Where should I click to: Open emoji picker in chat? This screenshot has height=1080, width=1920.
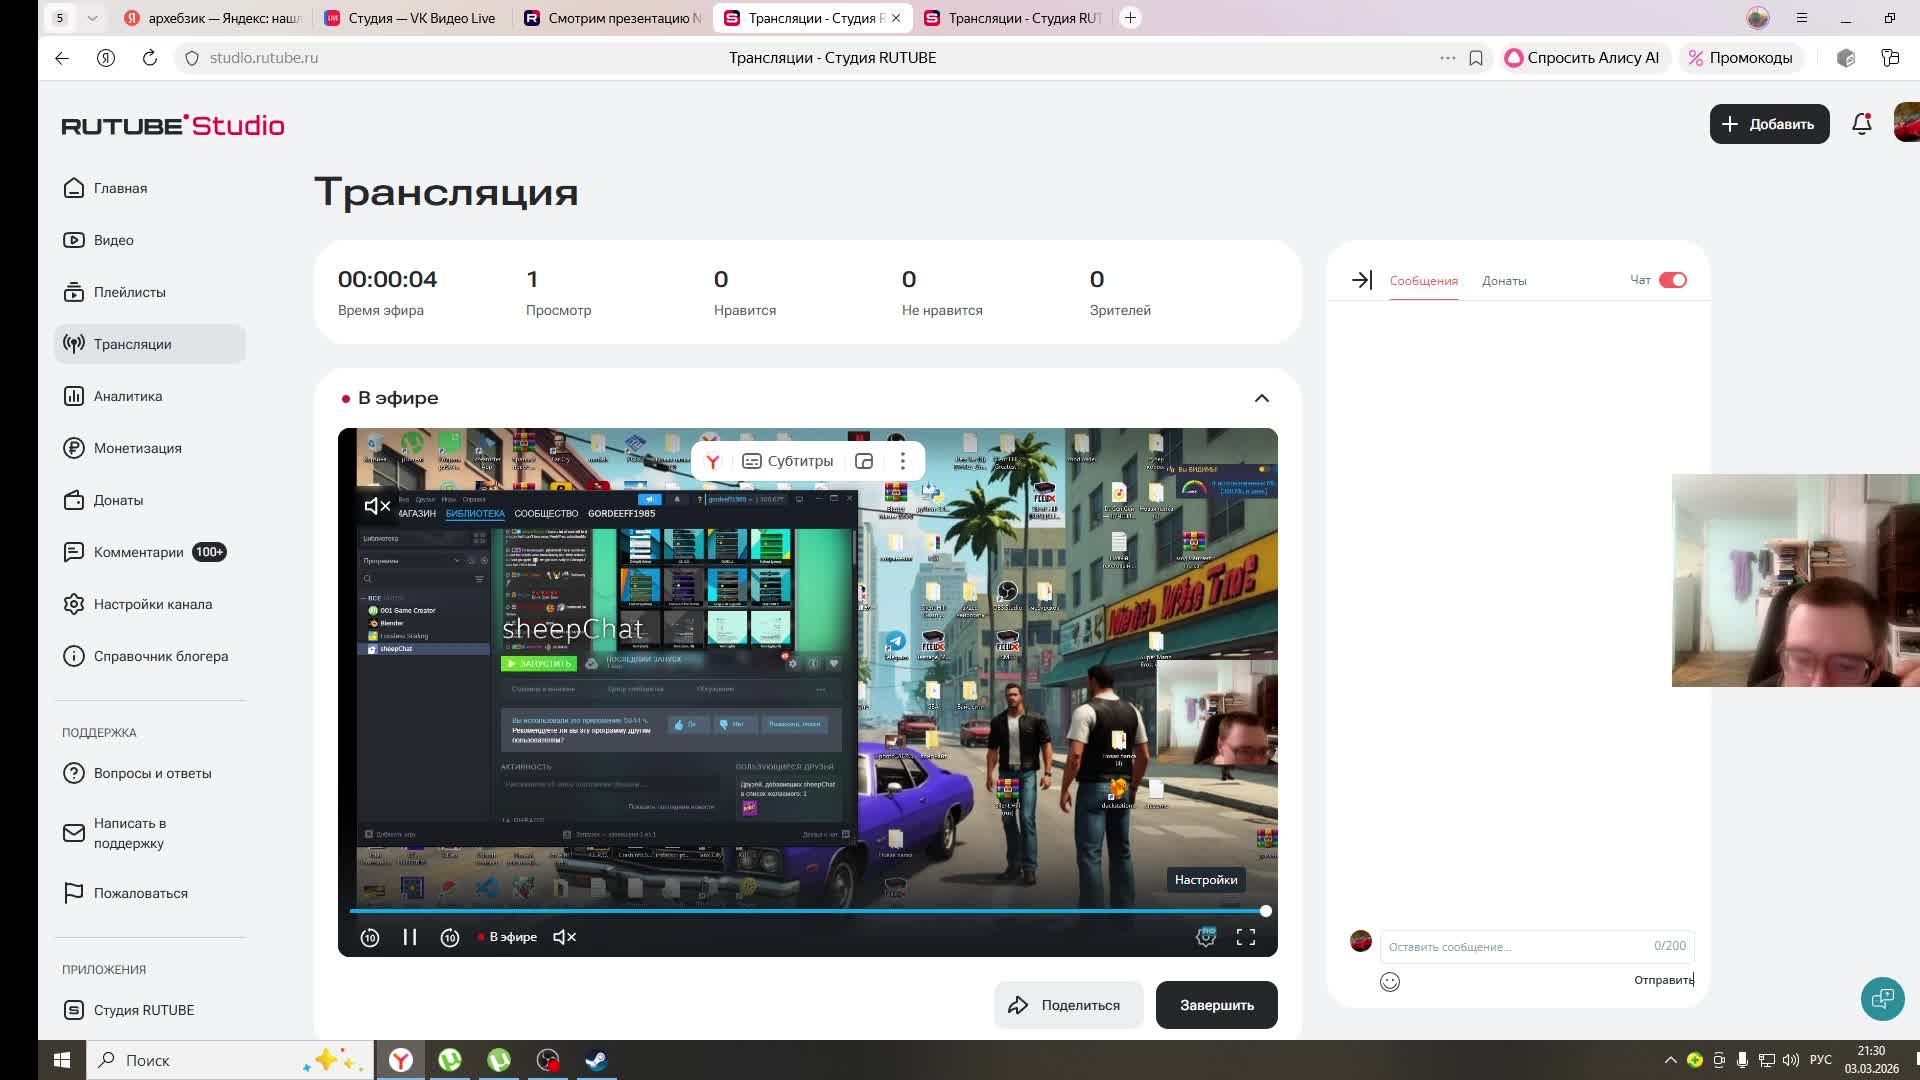(1390, 981)
